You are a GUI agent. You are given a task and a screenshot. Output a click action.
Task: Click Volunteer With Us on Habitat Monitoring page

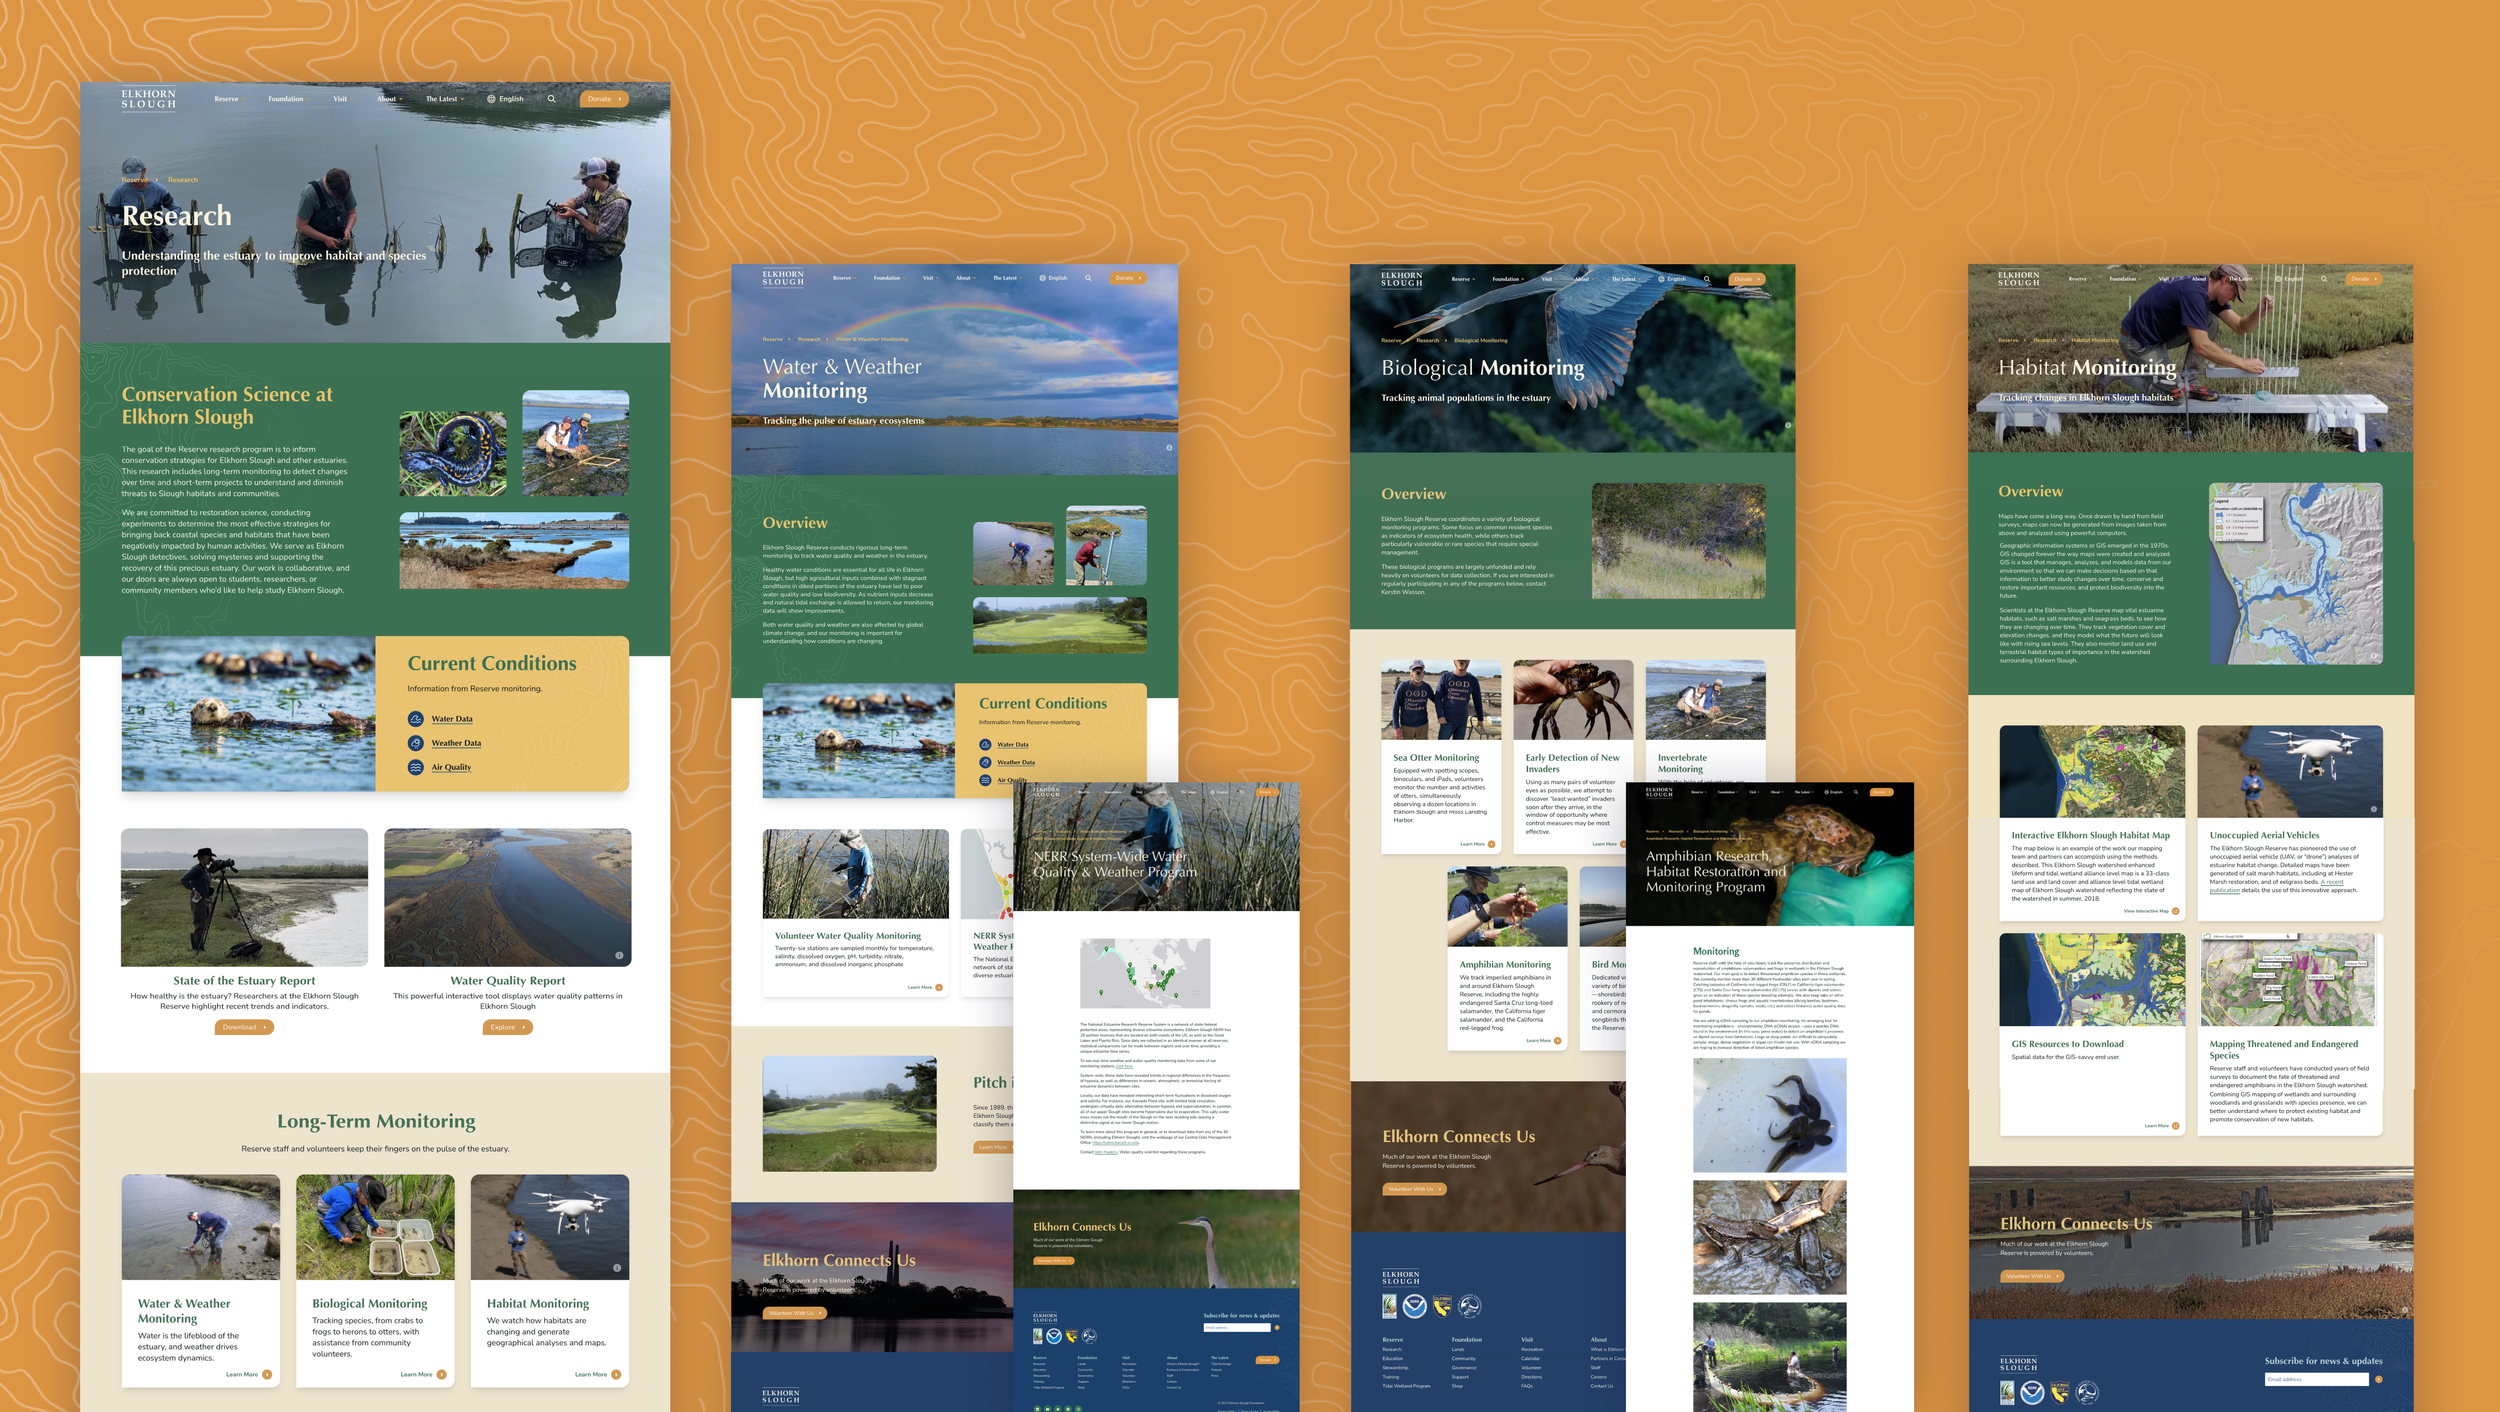(x=2032, y=1276)
